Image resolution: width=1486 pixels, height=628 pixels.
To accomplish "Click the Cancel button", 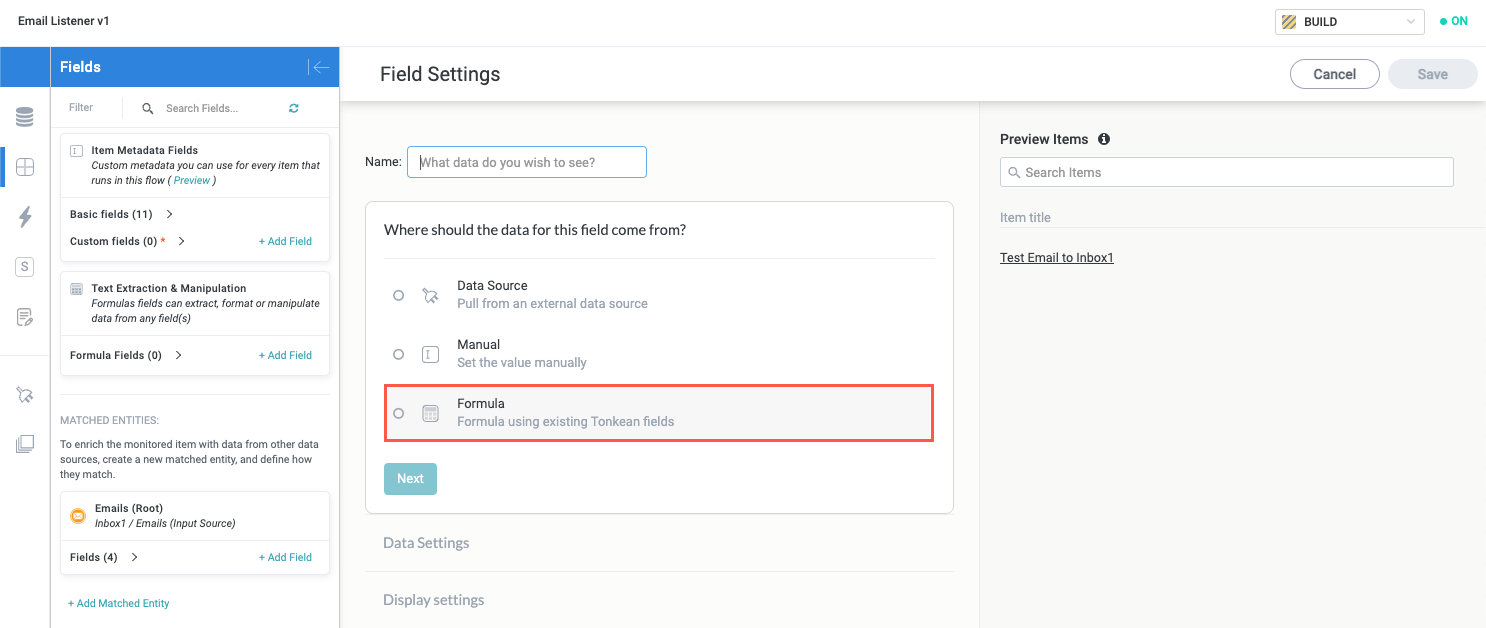I will (x=1334, y=74).
